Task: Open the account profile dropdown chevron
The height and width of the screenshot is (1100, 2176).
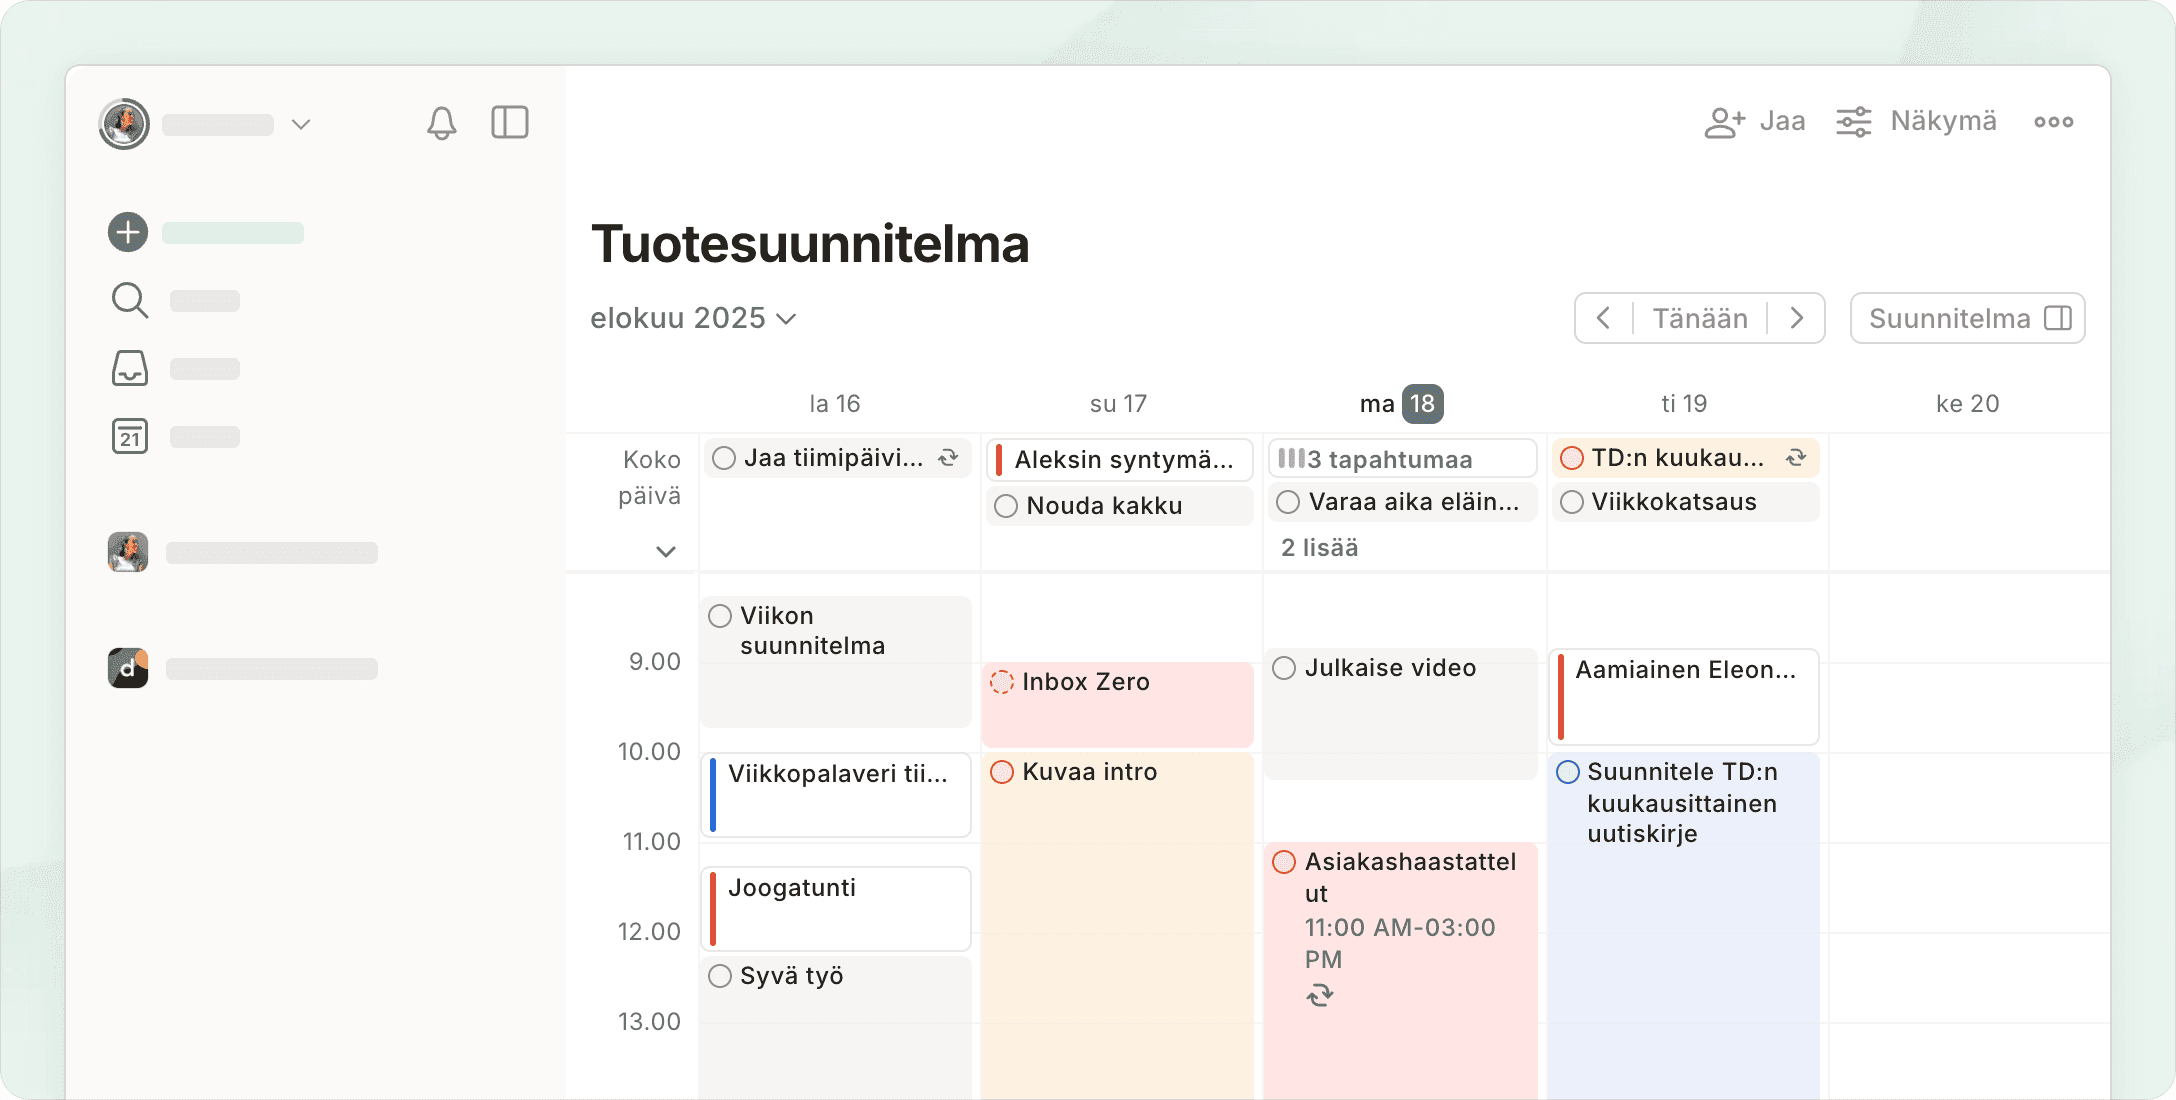Action: 301,124
